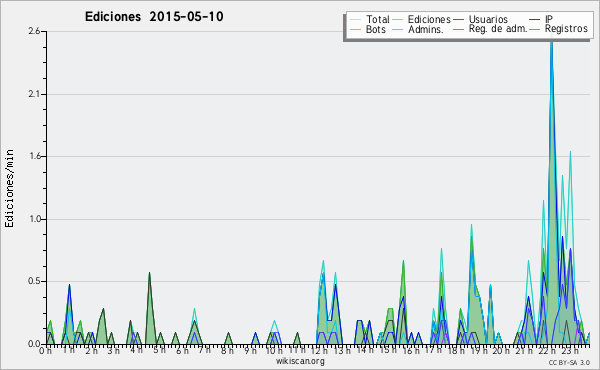This screenshot has width=600, height=370.
Task: Click the cyan Total legend line swatch
Action: [x=355, y=20]
